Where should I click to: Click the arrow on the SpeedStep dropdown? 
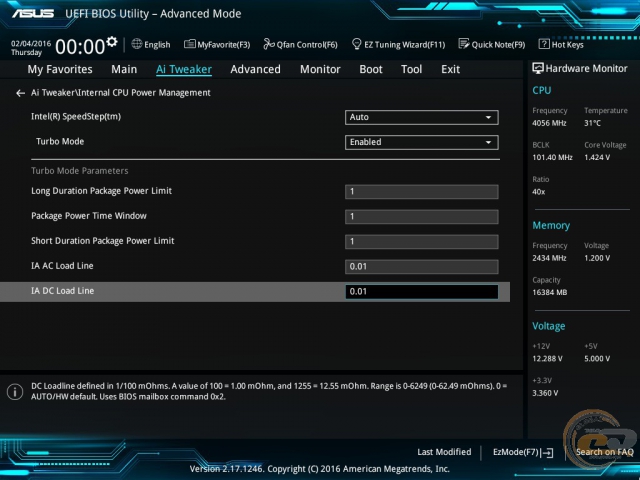click(488, 118)
